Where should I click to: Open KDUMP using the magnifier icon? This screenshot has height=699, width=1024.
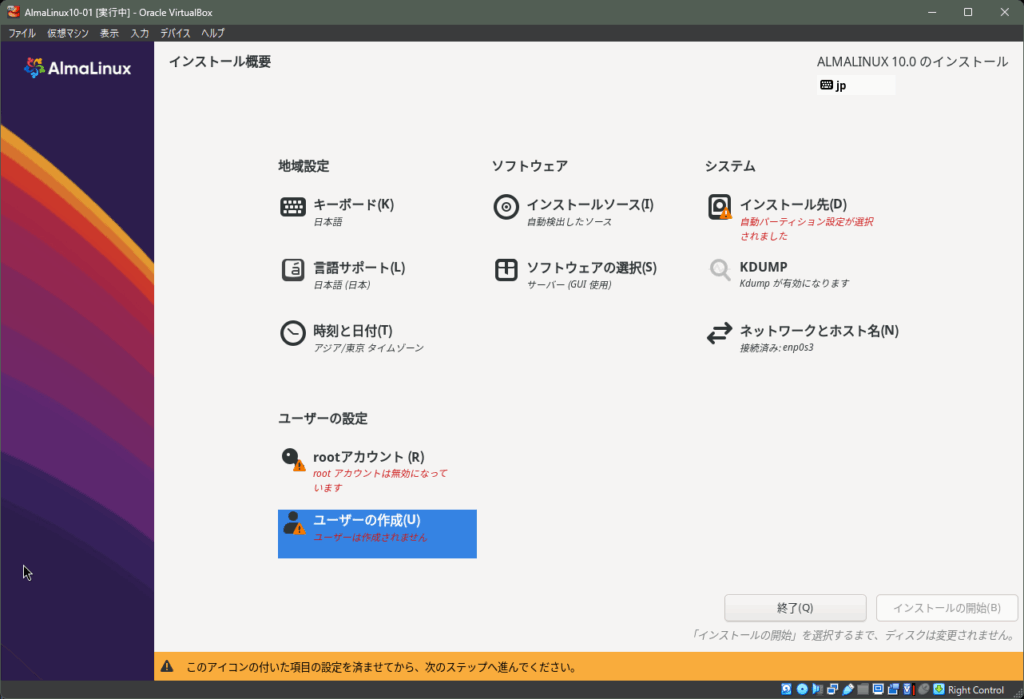pyautogui.click(x=720, y=269)
